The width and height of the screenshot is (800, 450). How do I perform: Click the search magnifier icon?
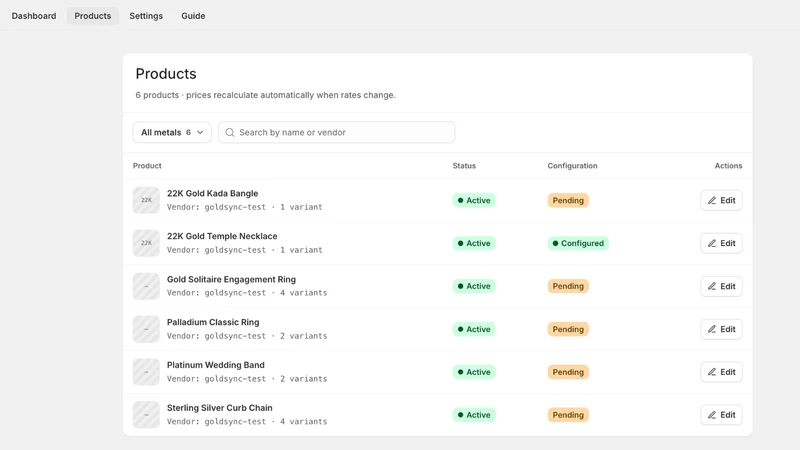[x=230, y=132]
